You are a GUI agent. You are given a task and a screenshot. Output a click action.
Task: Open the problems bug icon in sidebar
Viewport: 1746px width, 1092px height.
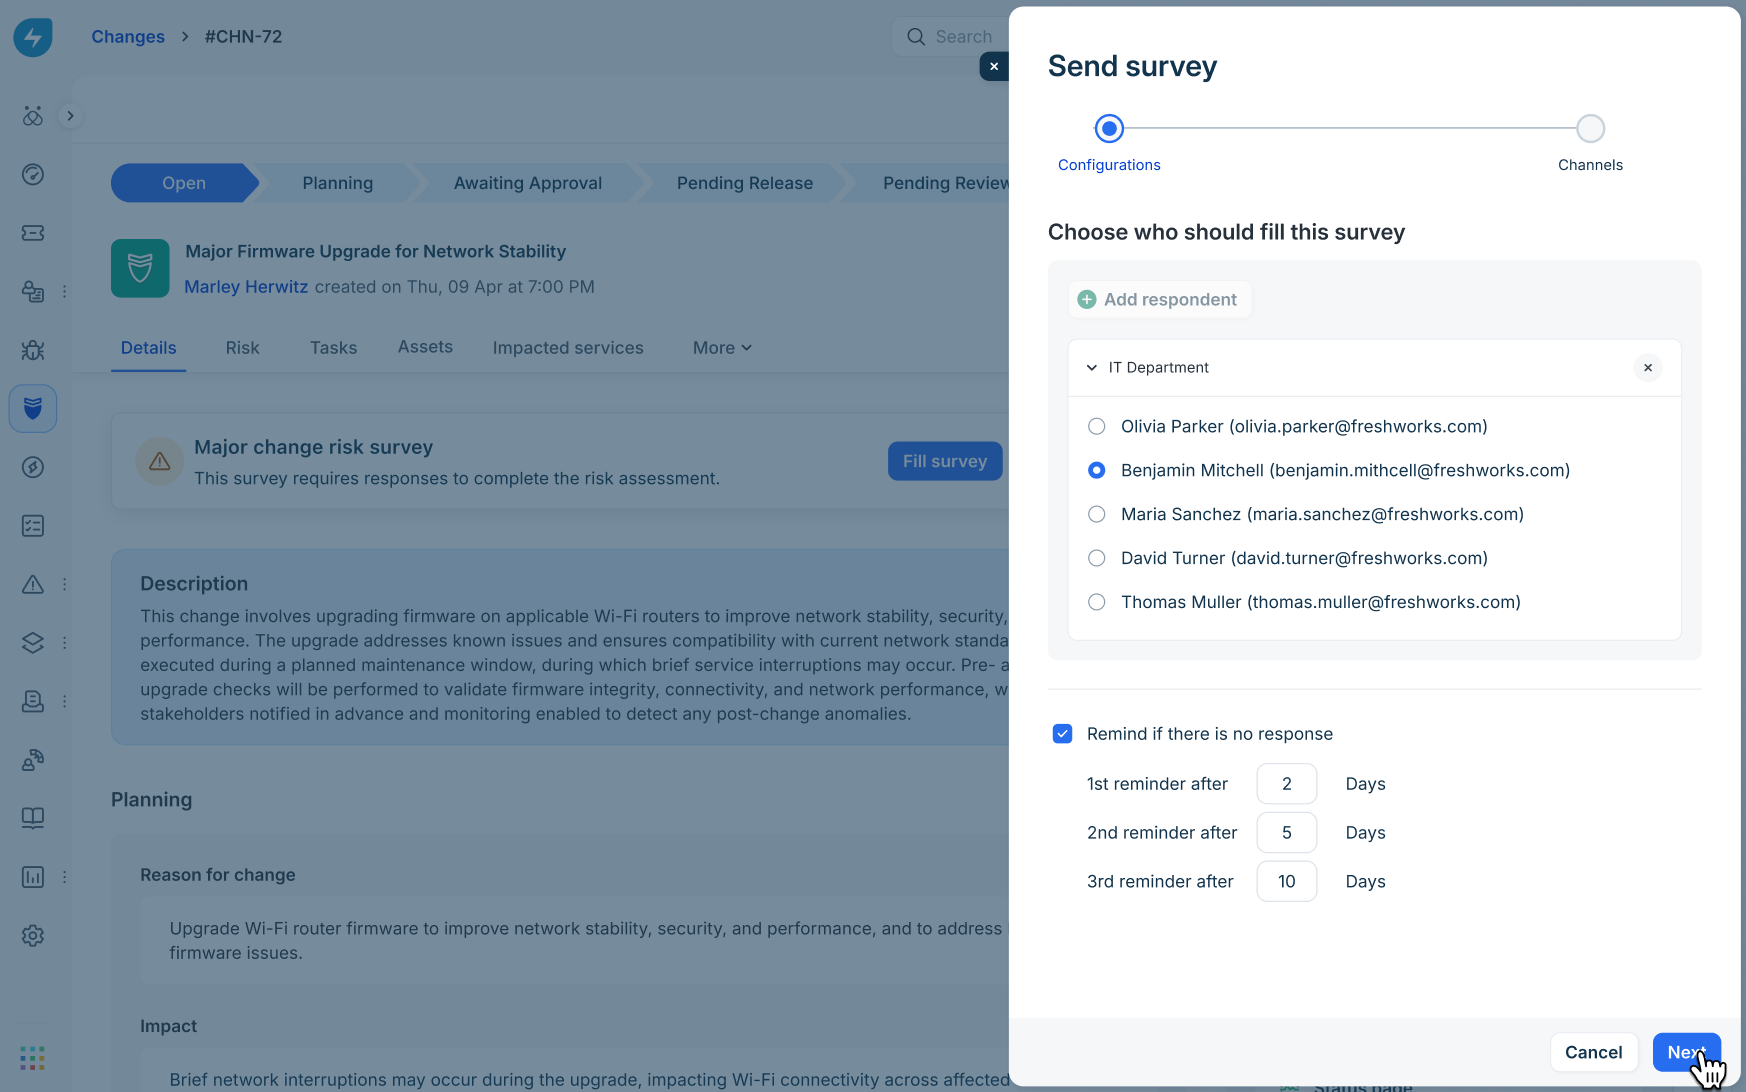[x=33, y=350]
